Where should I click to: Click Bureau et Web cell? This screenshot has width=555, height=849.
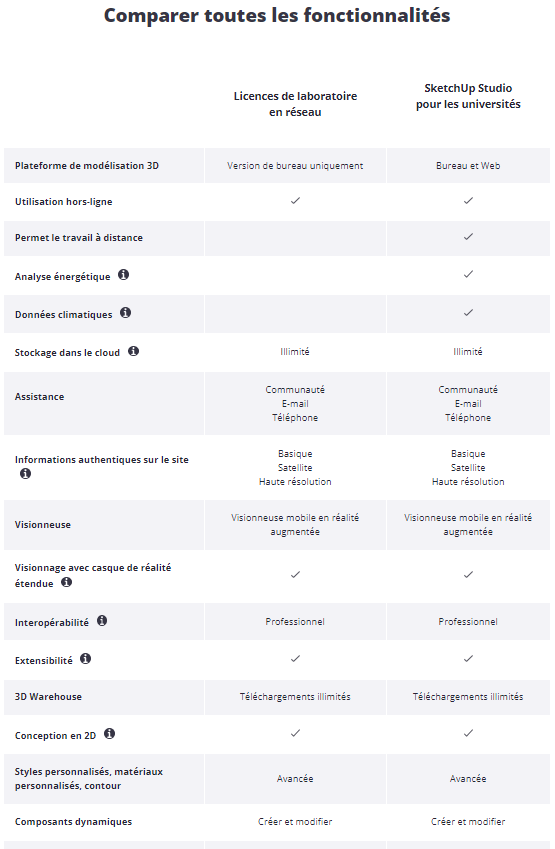coord(468,166)
